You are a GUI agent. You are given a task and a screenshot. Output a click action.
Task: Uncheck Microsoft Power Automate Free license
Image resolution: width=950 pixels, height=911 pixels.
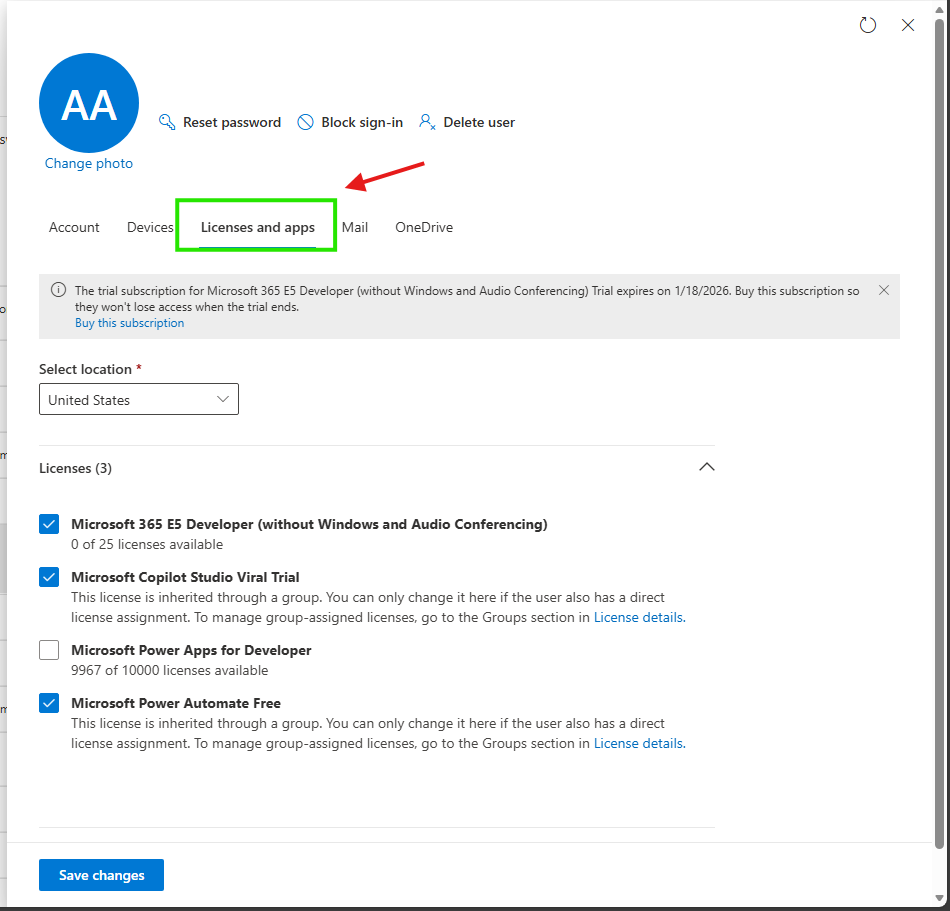click(x=49, y=703)
